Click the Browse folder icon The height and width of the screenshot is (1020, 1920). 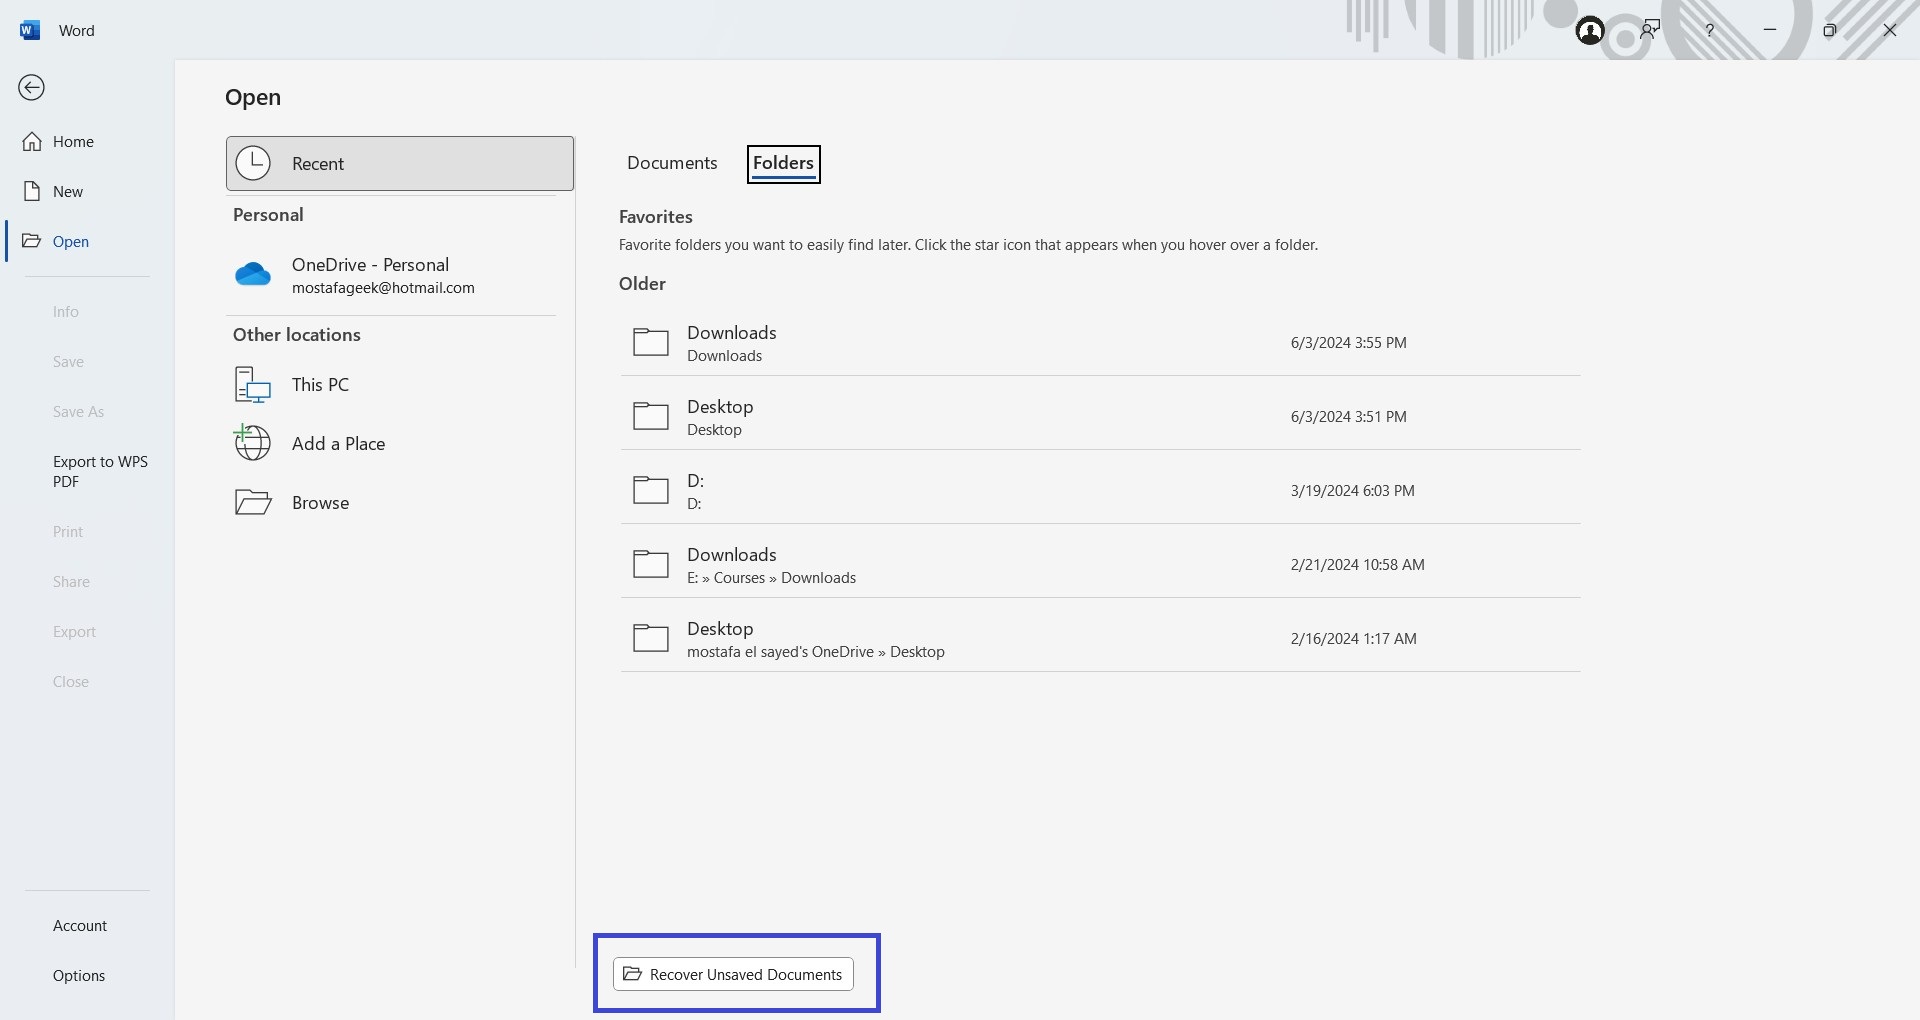(x=253, y=502)
